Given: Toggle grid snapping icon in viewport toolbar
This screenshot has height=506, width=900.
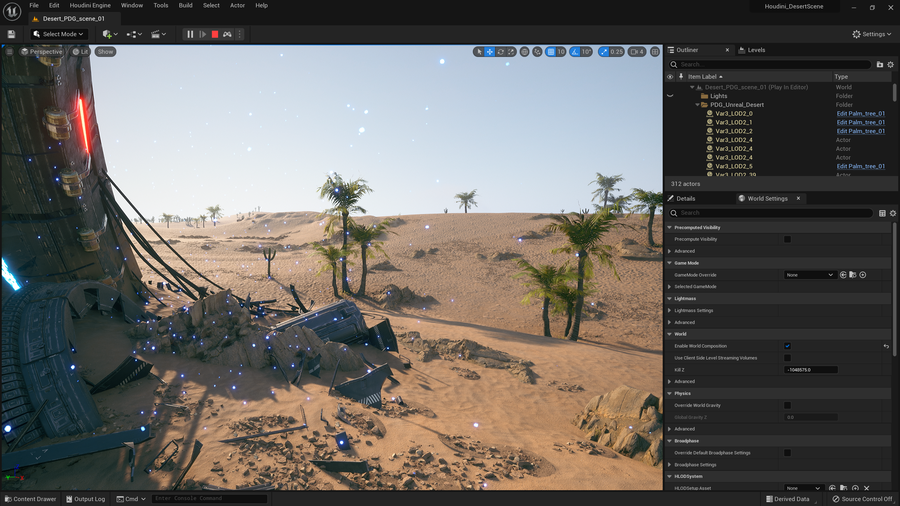Looking at the screenshot, I should click(x=549, y=51).
